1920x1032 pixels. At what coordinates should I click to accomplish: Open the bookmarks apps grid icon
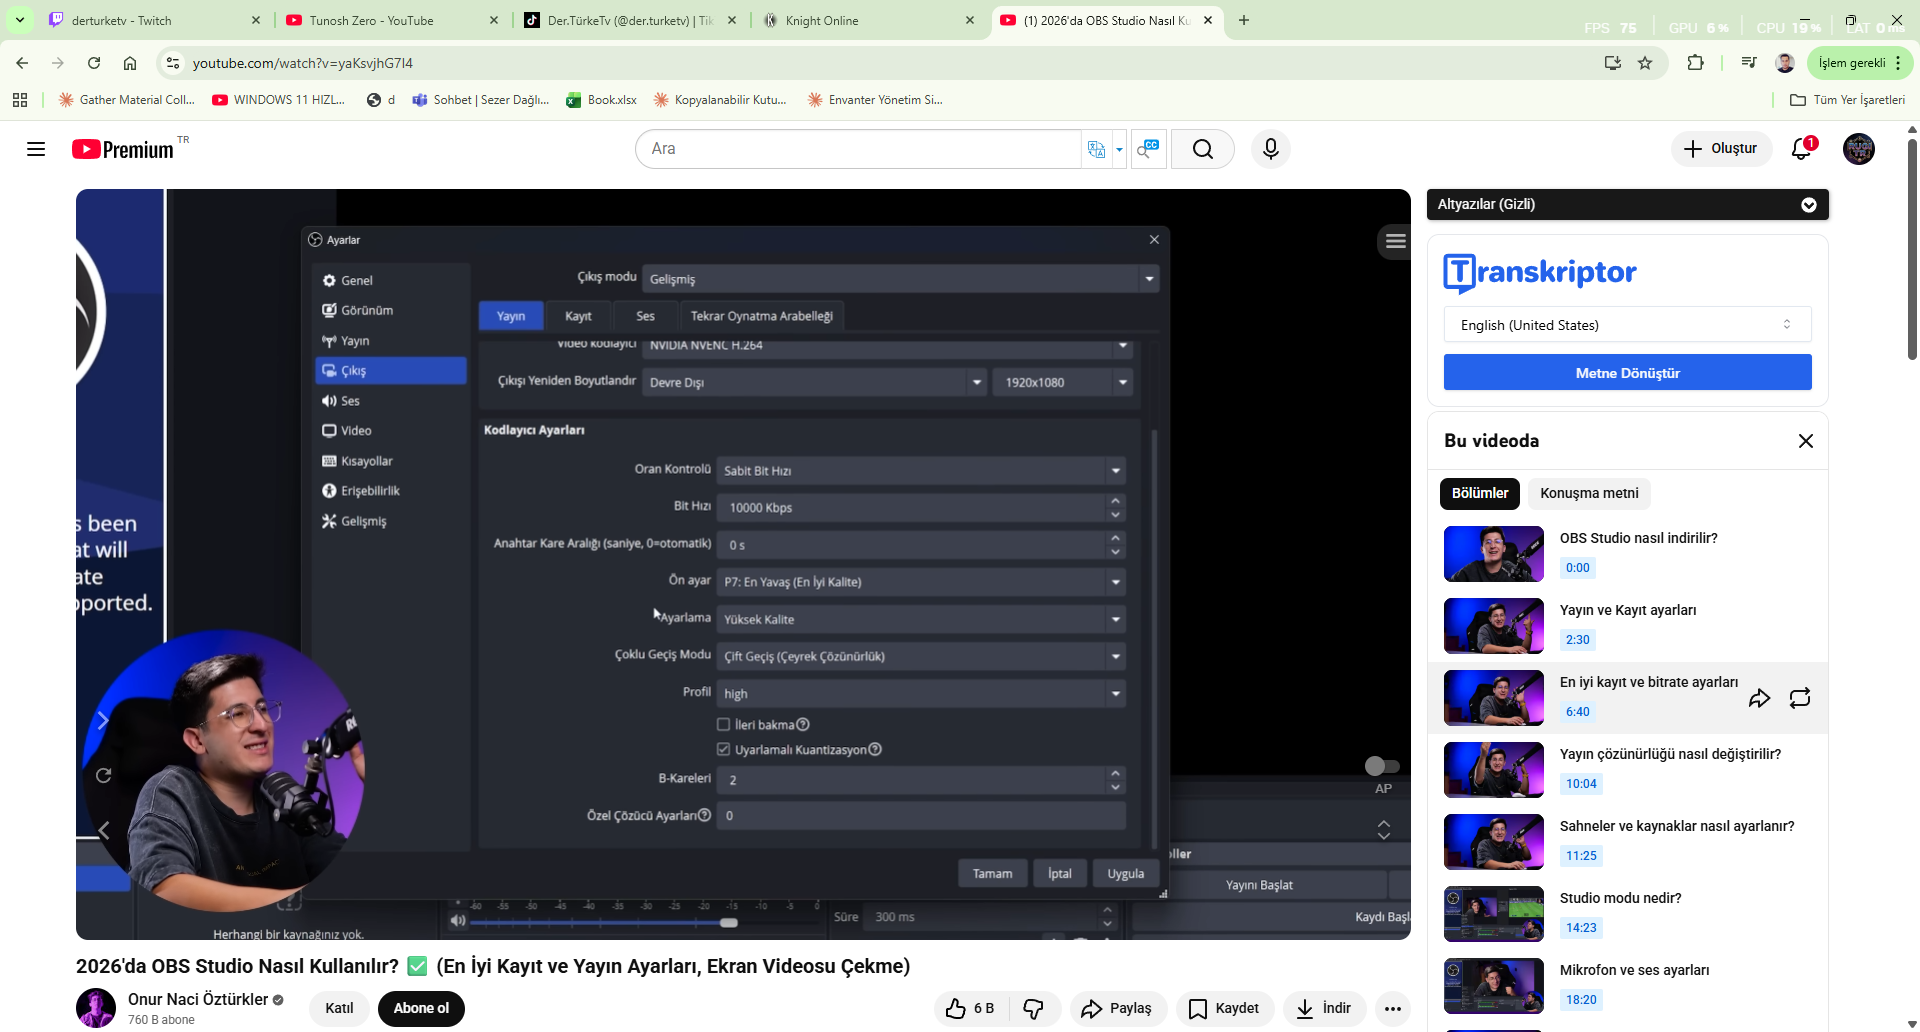pyautogui.click(x=20, y=100)
